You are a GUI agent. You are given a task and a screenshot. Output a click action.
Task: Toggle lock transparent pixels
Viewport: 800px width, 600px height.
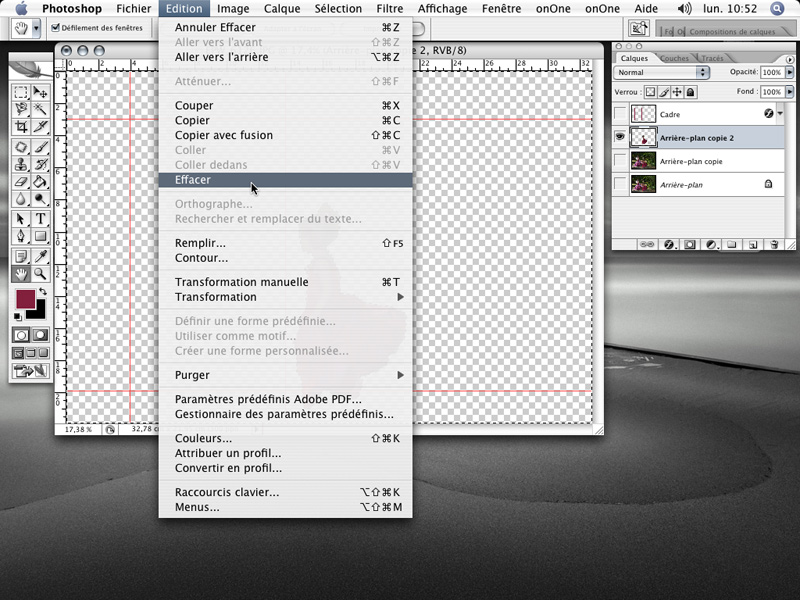pyautogui.click(x=650, y=92)
